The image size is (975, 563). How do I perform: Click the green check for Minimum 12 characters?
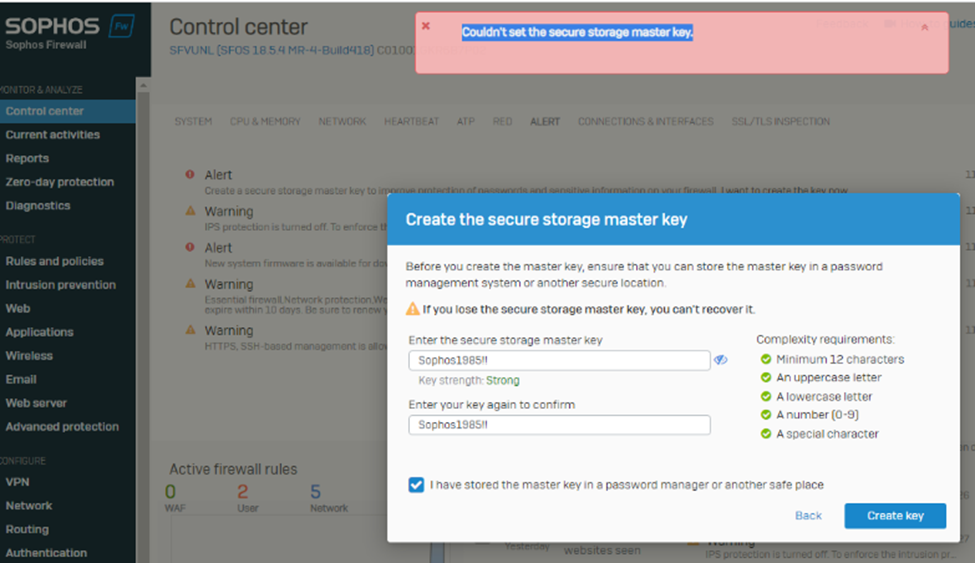(766, 359)
